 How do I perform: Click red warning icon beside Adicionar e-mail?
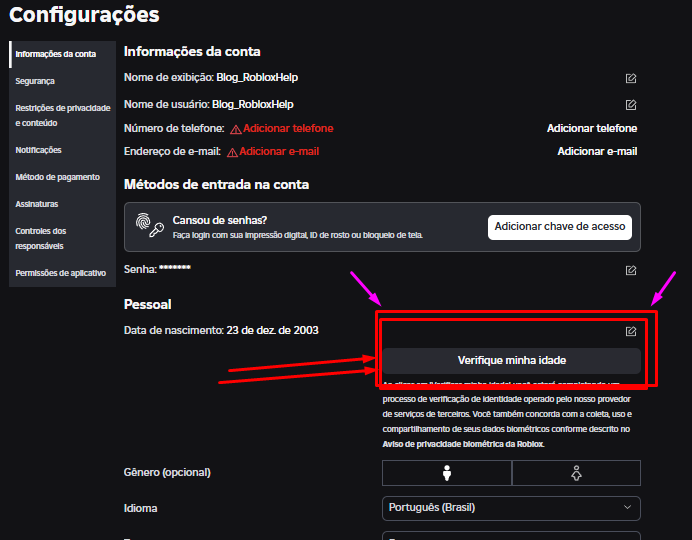tap(232, 152)
